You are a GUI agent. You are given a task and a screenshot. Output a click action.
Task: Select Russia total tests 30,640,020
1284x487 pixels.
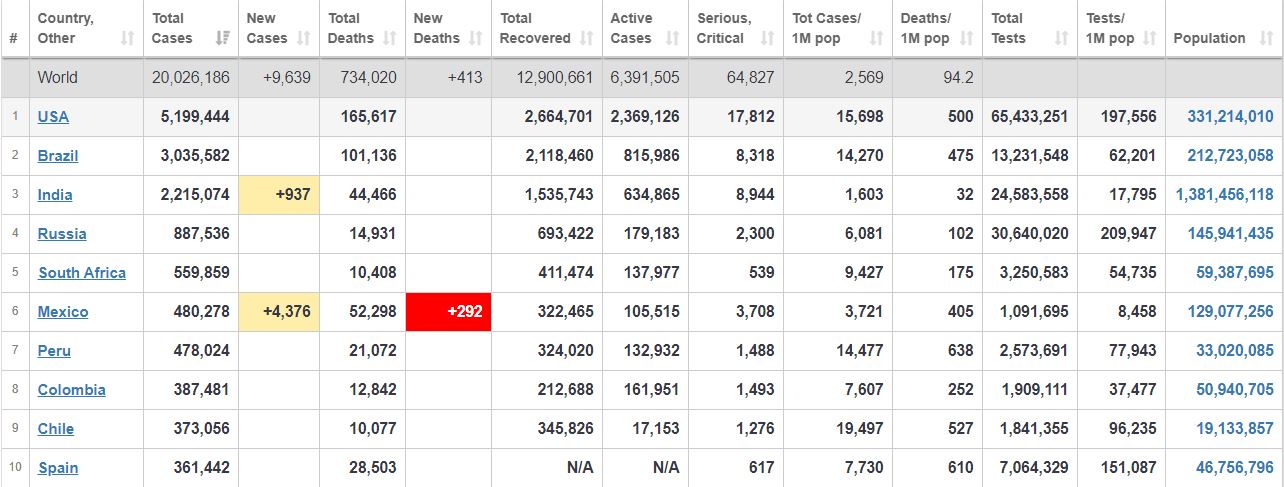(x=1030, y=233)
